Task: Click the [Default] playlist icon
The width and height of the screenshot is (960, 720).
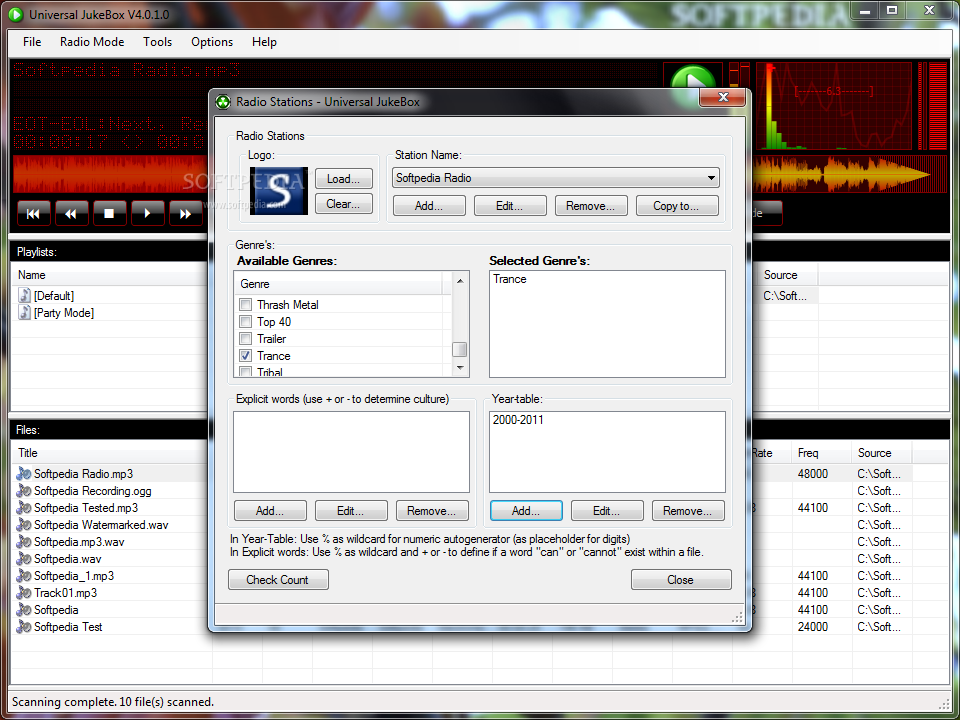Action: tap(24, 295)
